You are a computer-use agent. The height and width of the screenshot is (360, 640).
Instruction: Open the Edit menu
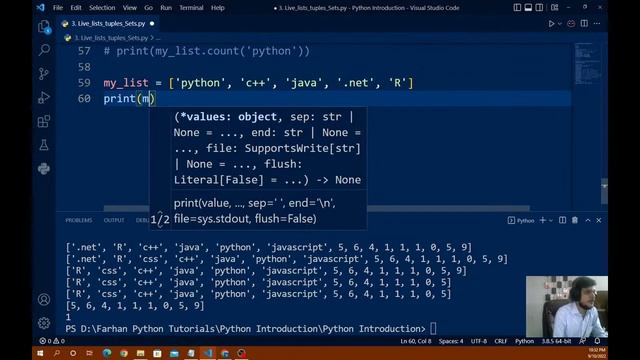tap(76, 8)
